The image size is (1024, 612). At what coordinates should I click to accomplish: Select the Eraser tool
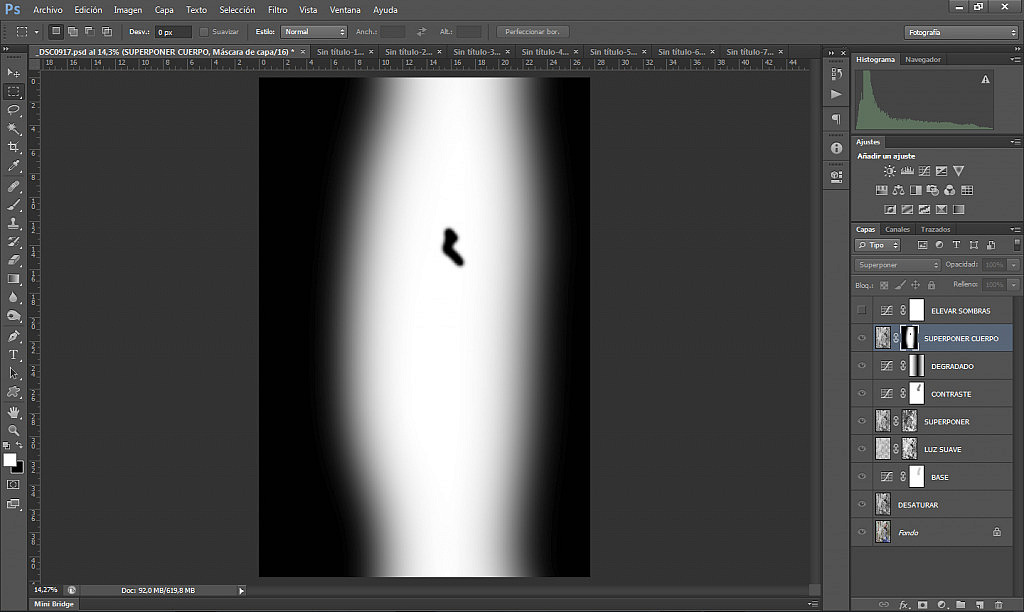tap(14, 260)
